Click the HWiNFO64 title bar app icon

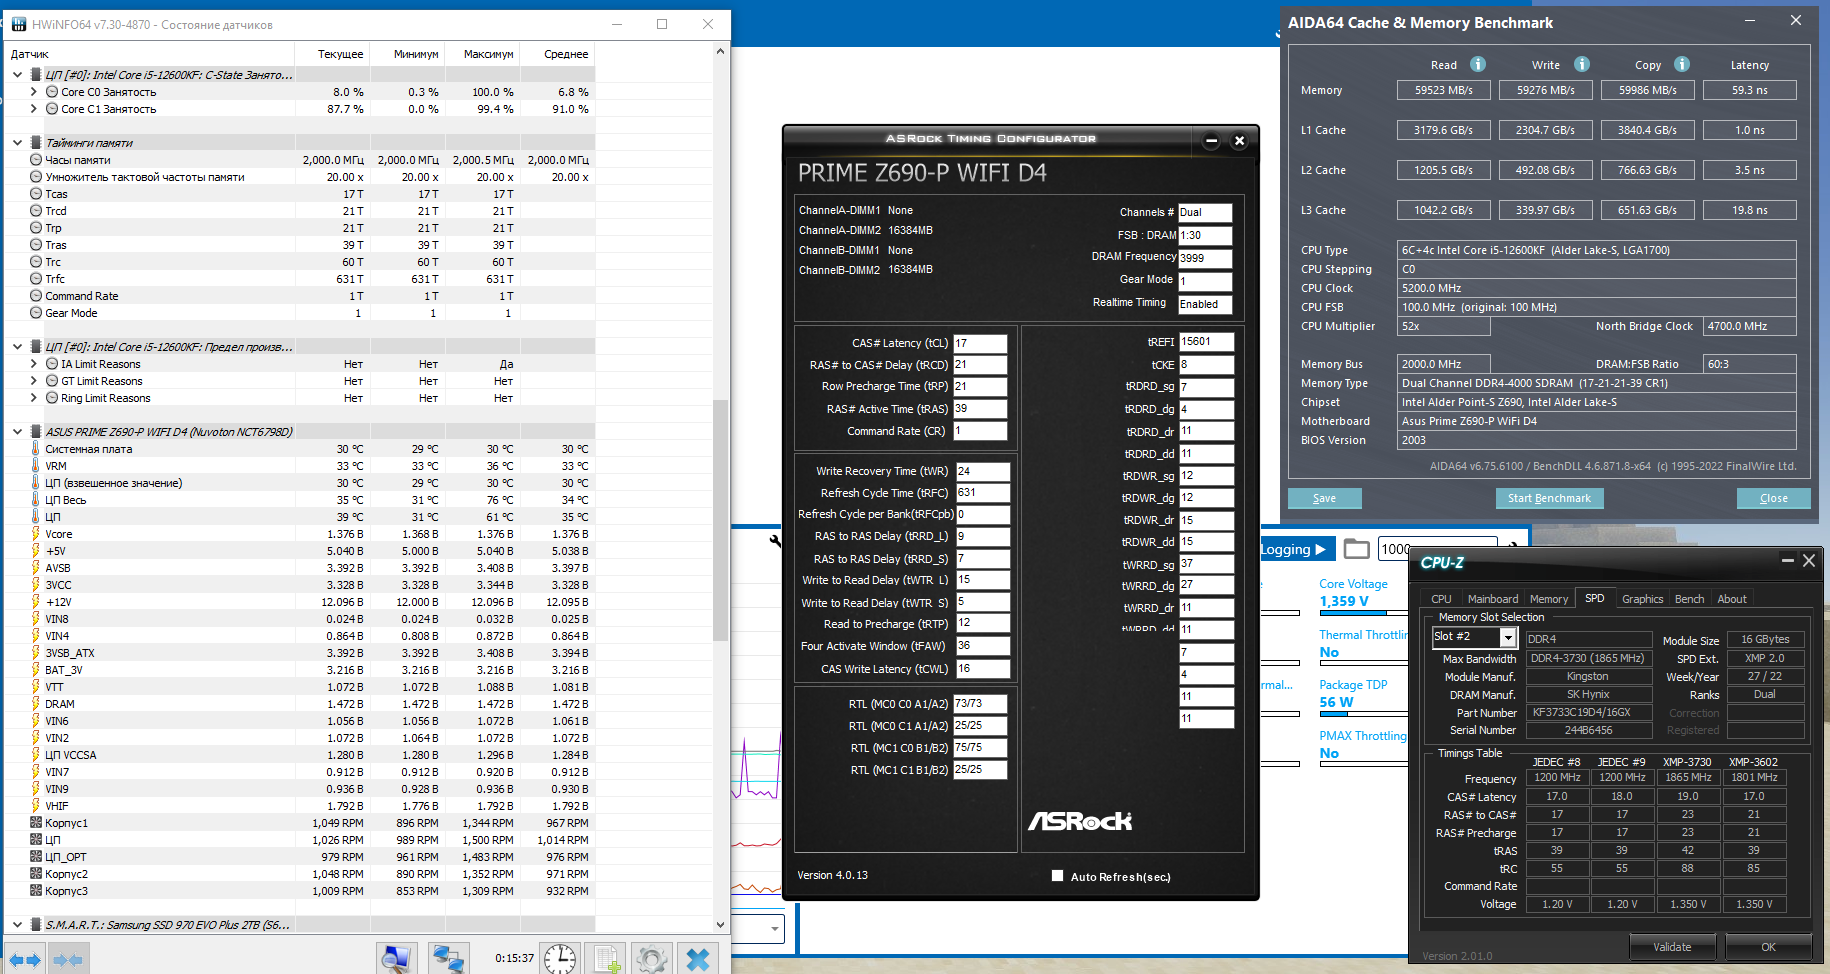(19, 24)
